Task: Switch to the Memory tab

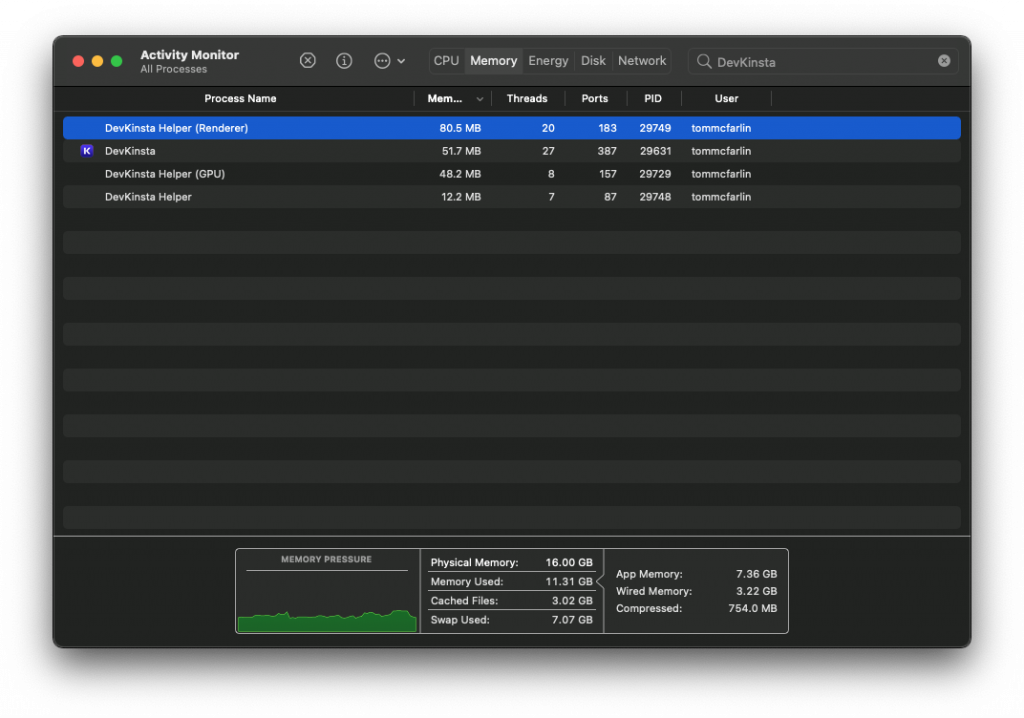Action: point(494,61)
